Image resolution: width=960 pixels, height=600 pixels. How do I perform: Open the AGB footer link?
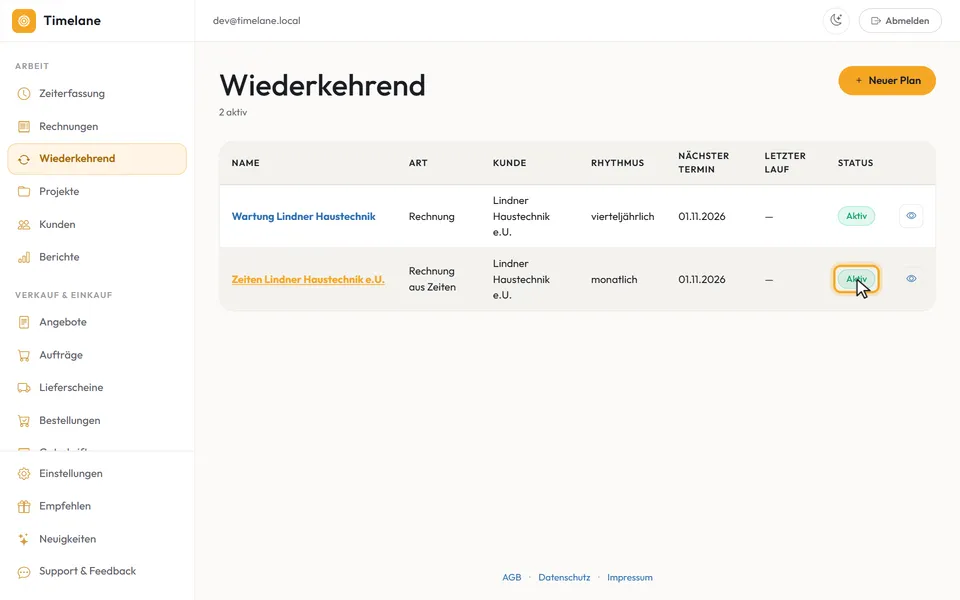[512, 577]
